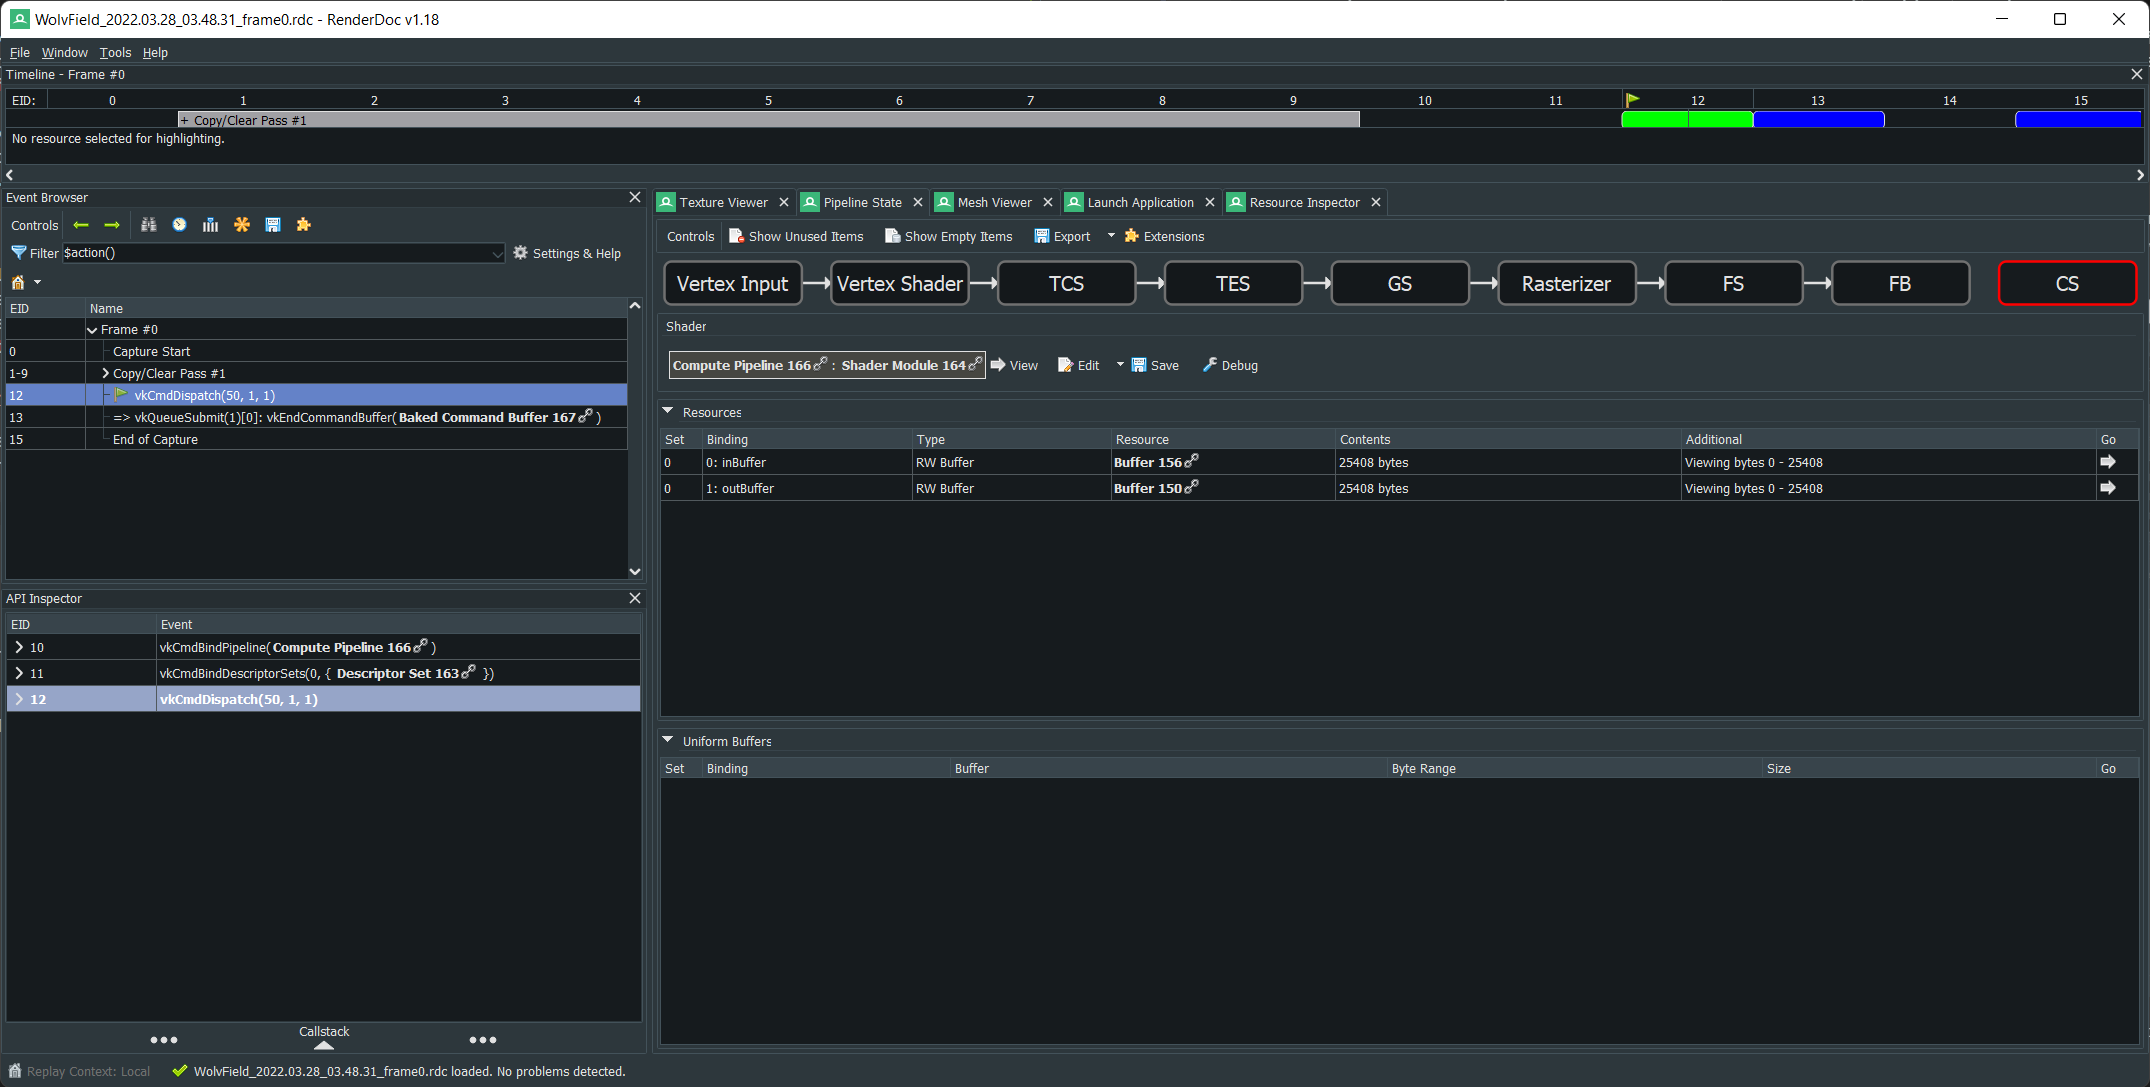Export the event list via save icon

273,224
